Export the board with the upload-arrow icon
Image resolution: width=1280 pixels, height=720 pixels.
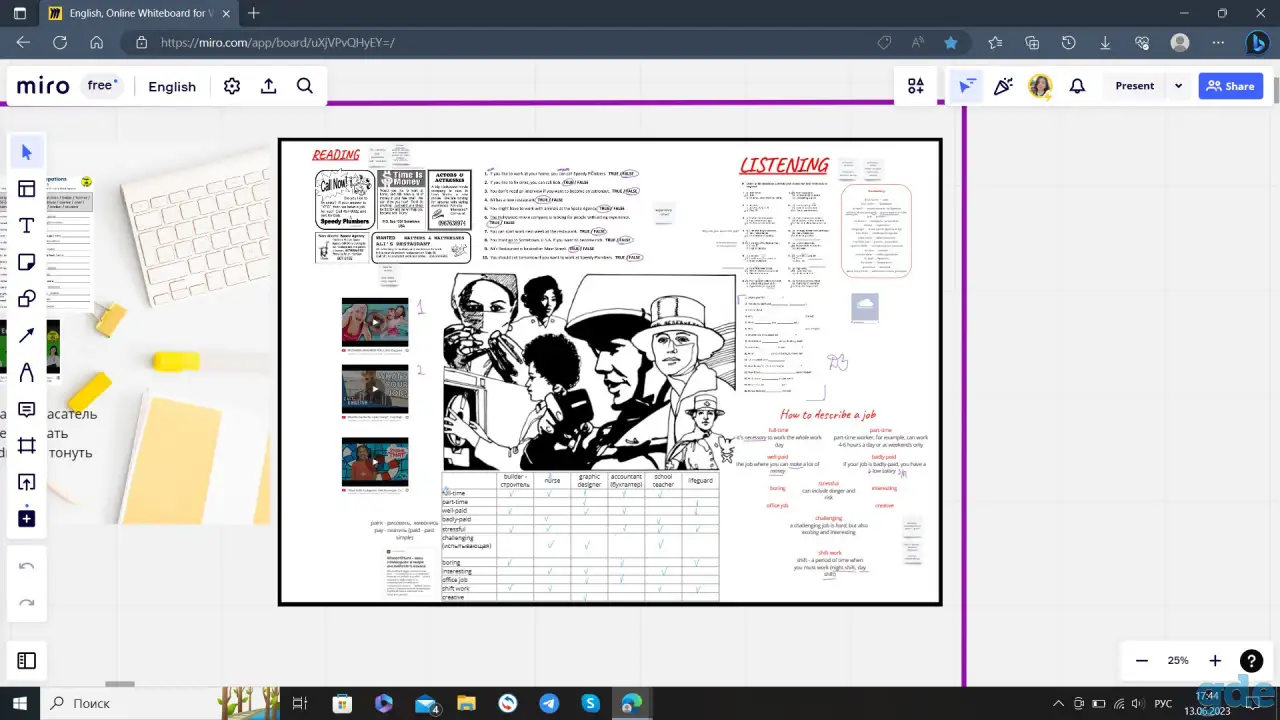[x=268, y=86]
